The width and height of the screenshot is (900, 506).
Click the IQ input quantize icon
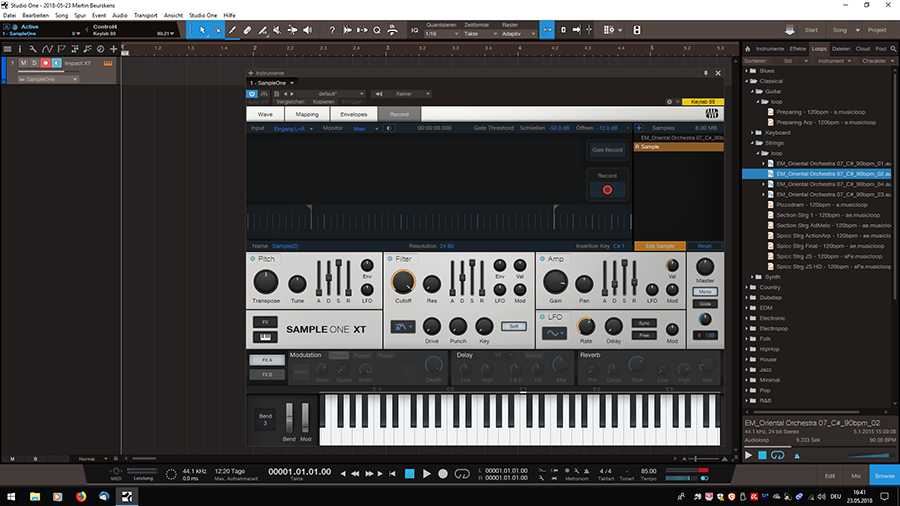tap(414, 30)
